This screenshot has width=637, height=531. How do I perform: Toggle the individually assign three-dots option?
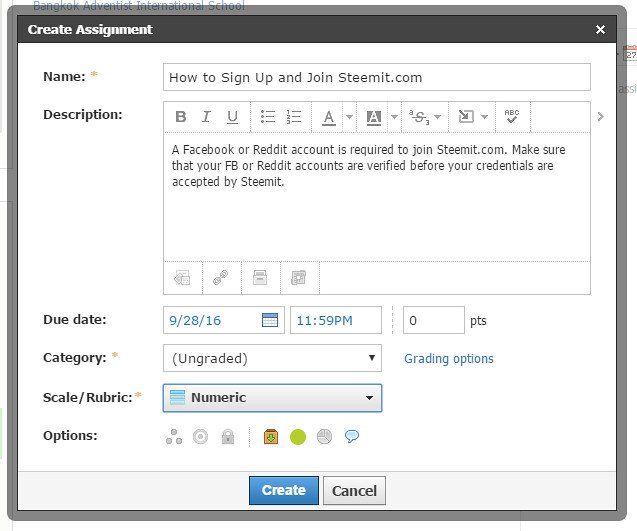[x=174, y=437]
